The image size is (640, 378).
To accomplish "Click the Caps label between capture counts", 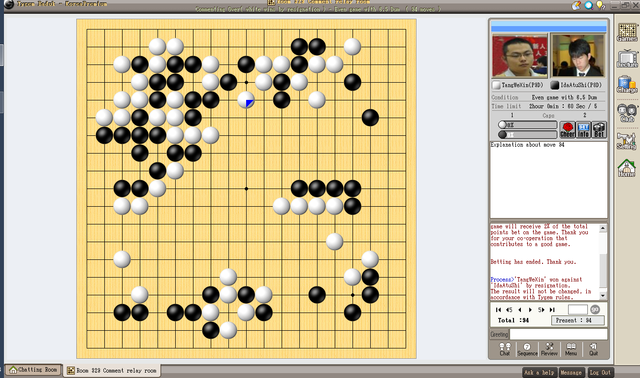I will click(548, 116).
